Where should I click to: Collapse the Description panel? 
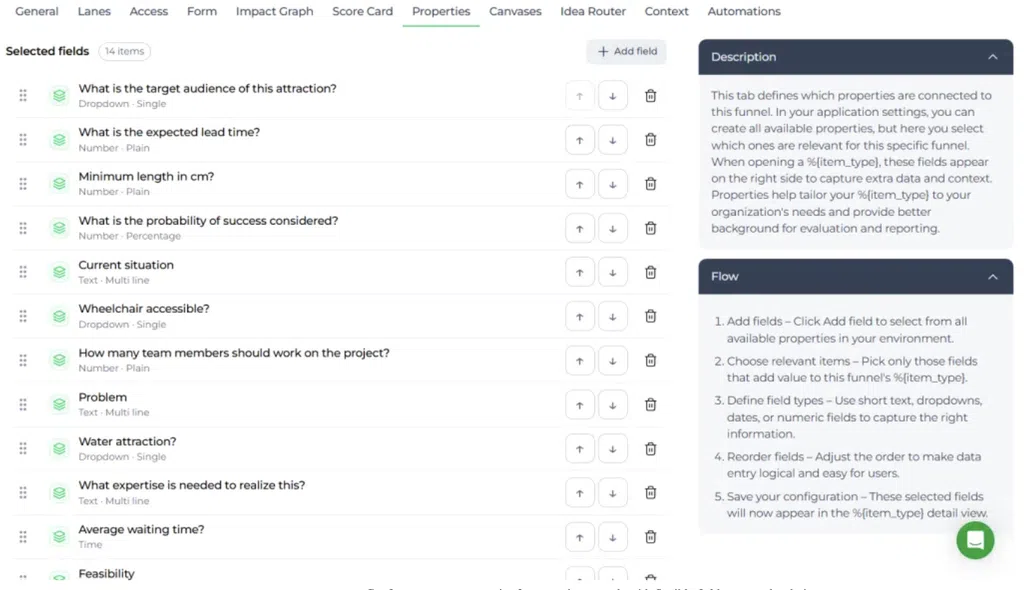point(992,57)
